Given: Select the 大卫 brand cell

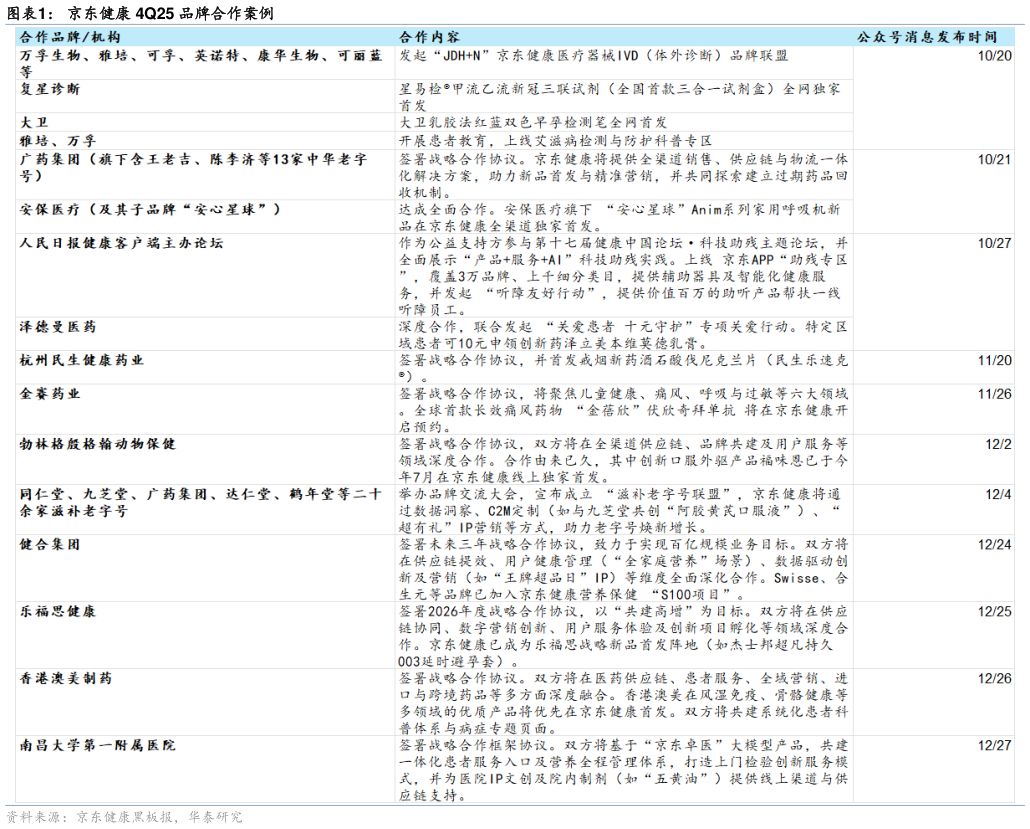Looking at the screenshot, I should pos(35,122).
